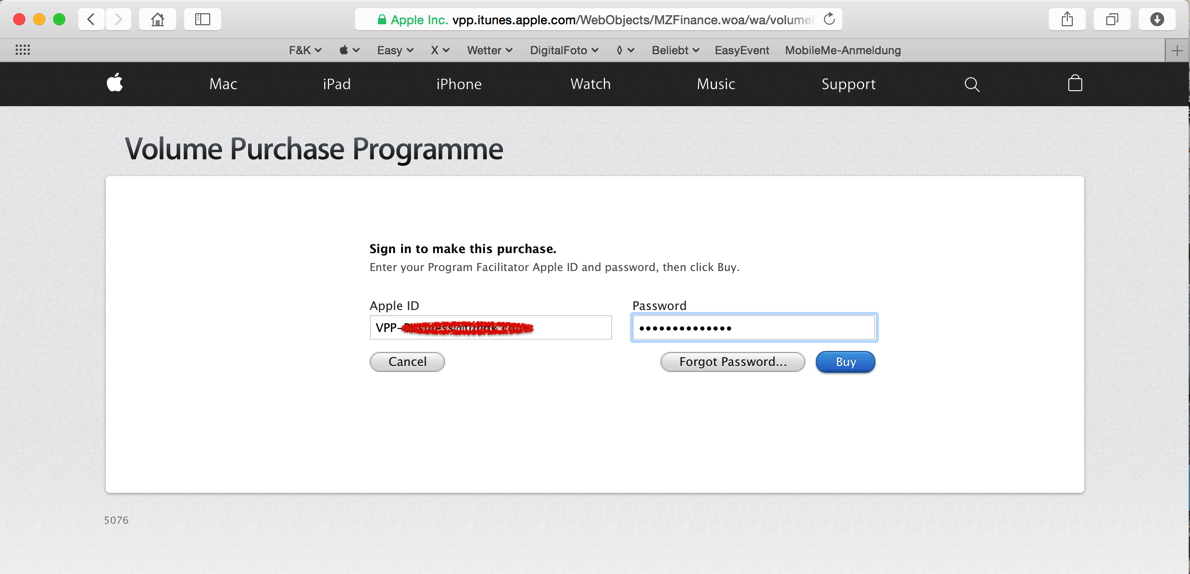Viewport: 1190px width, 574px height.
Task: Open the Music section
Action: (716, 84)
